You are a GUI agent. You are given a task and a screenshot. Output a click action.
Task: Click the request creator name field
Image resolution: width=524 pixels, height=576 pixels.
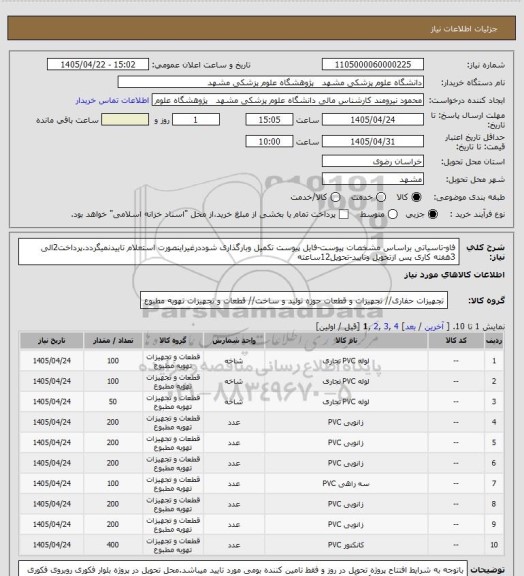288,100
